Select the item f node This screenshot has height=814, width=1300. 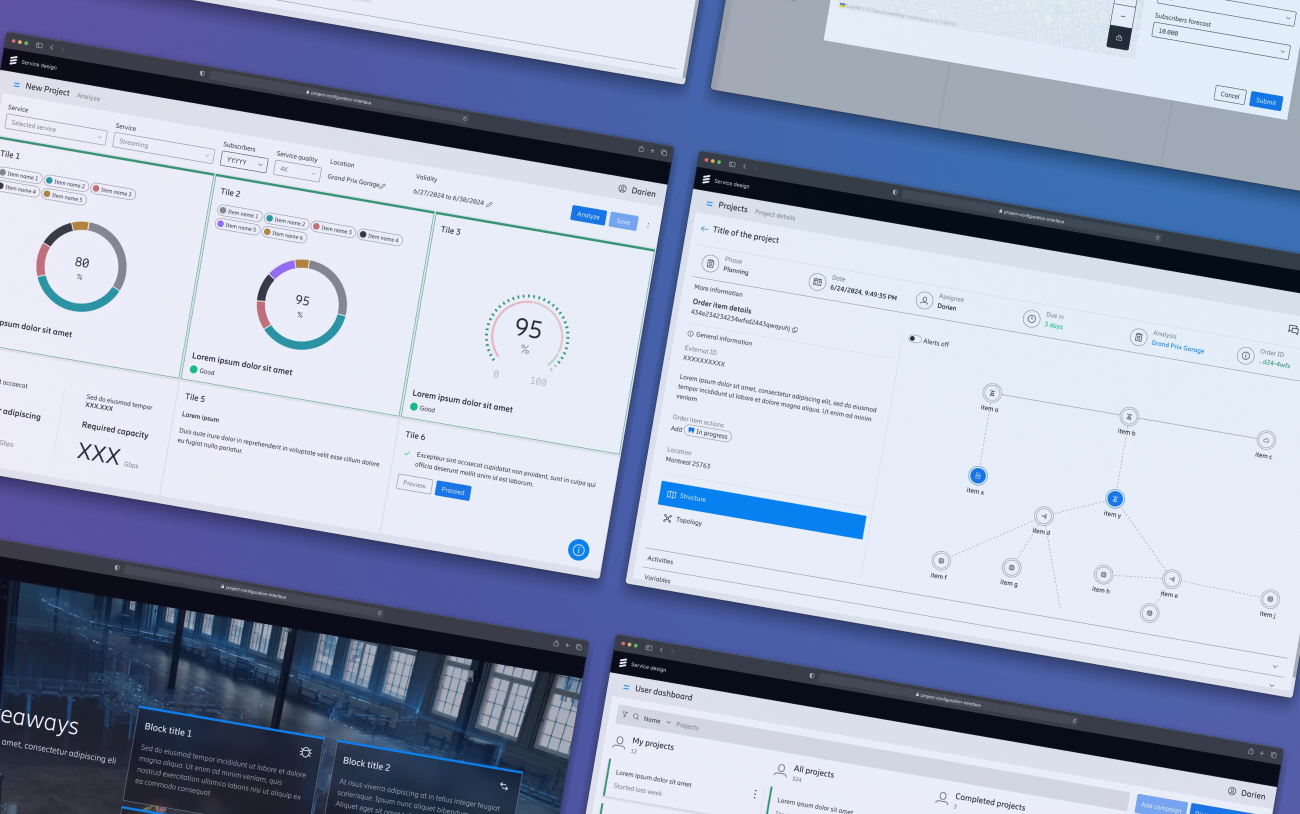click(x=940, y=561)
